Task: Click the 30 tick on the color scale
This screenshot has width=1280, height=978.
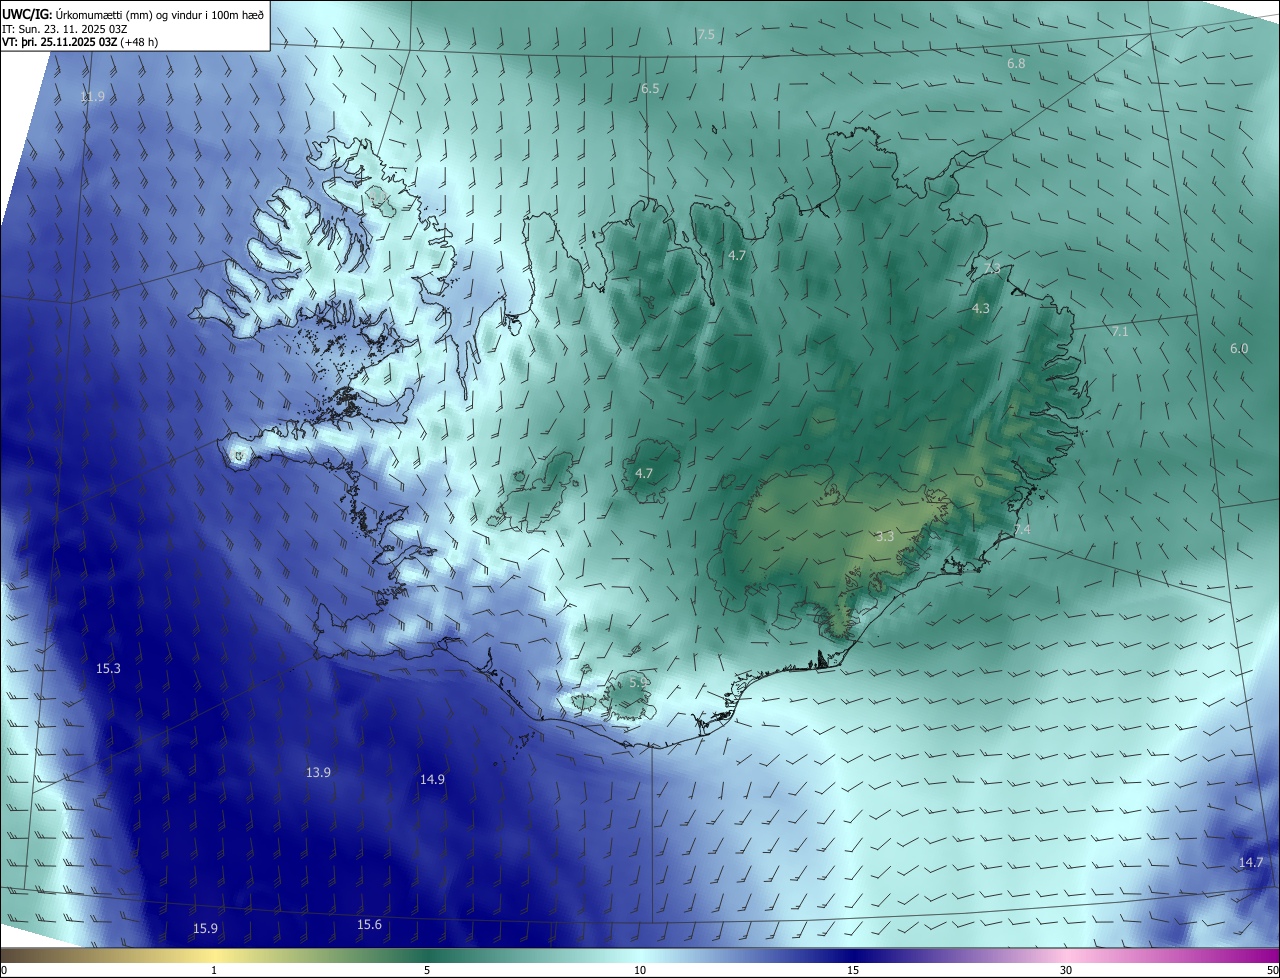Action: [x=1066, y=970]
